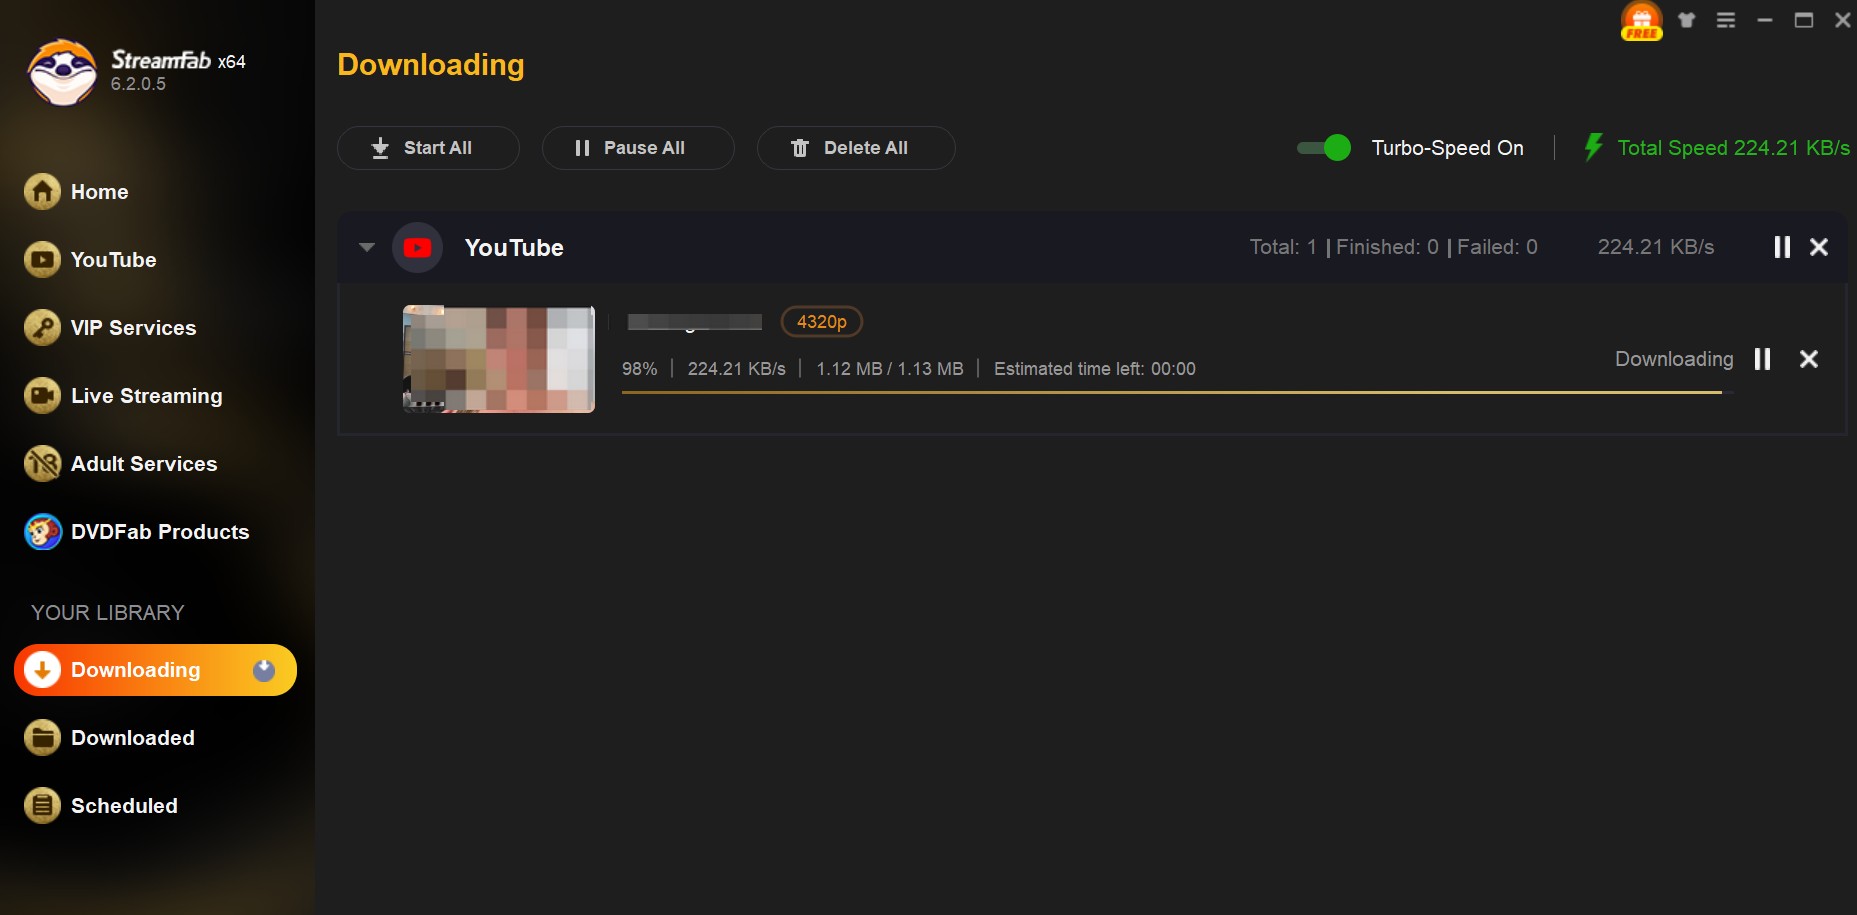Click the 'Total: 1' count

tap(1283, 247)
